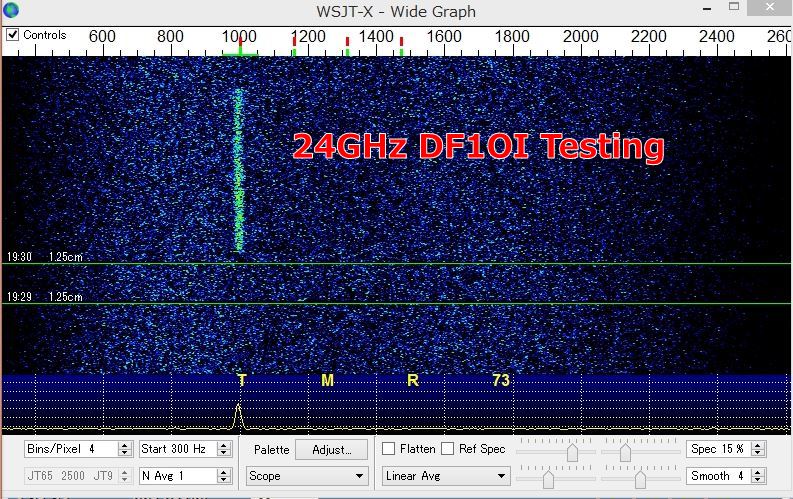The height and width of the screenshot is (499, 793).
Task: Click the 600 frequency scale label
Action: point(102,36)
